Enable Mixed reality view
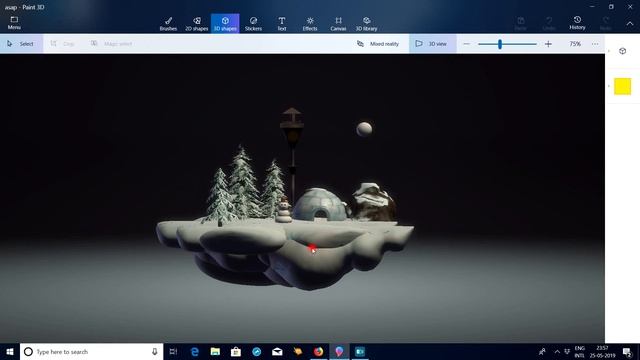The height and width of the screenshot is (360, 640). [378, 44]
